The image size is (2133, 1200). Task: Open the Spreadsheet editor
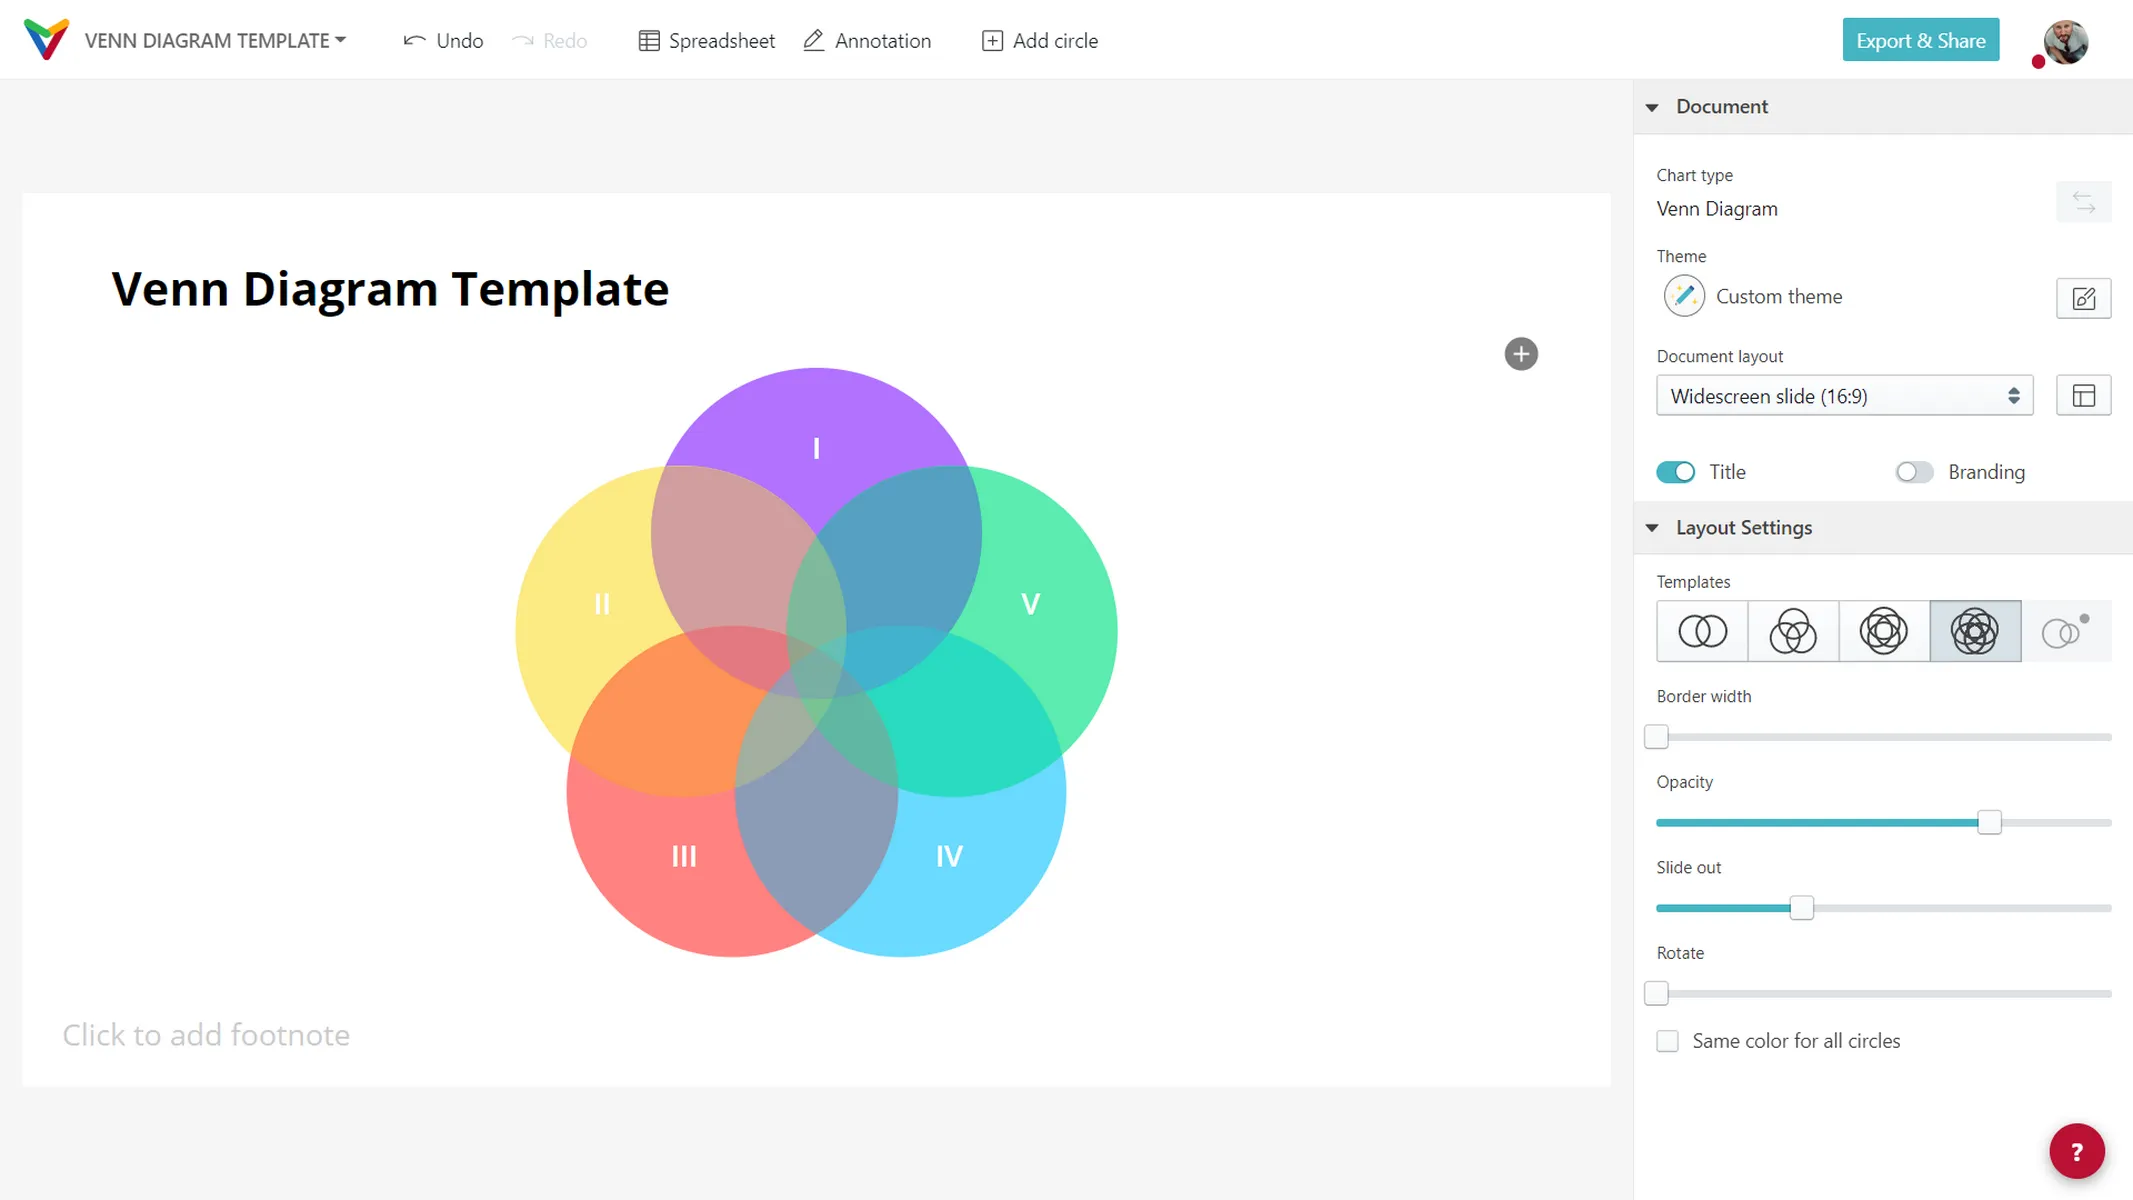pos(705,40)
